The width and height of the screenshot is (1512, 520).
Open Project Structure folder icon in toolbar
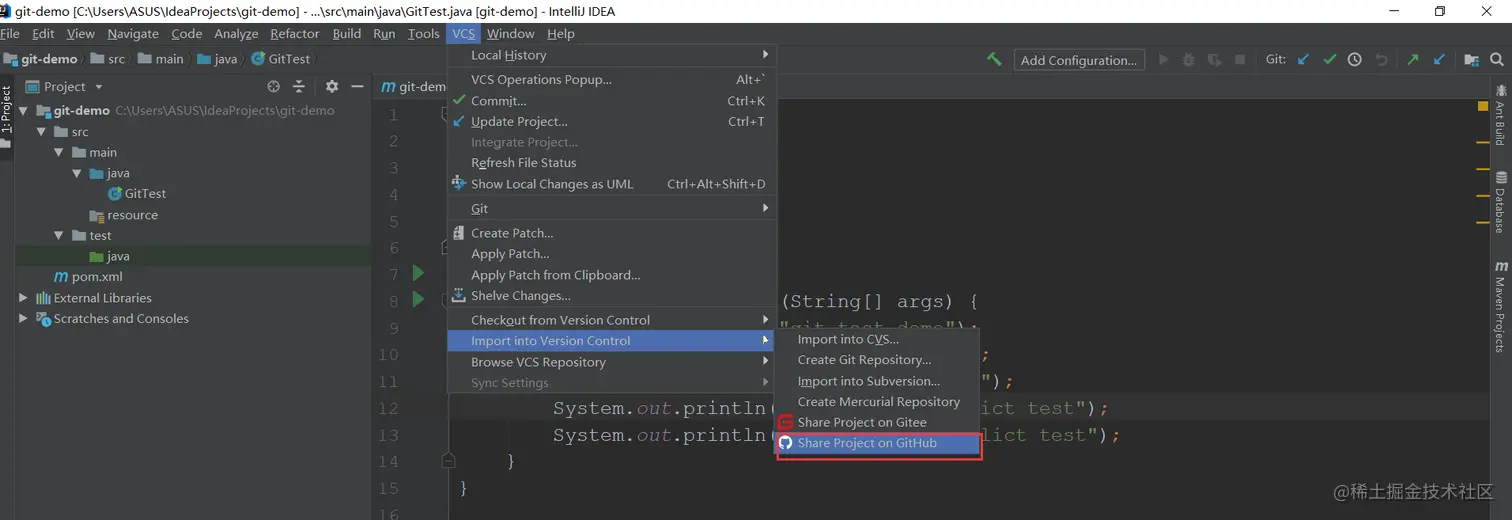tap(1472, 60)
